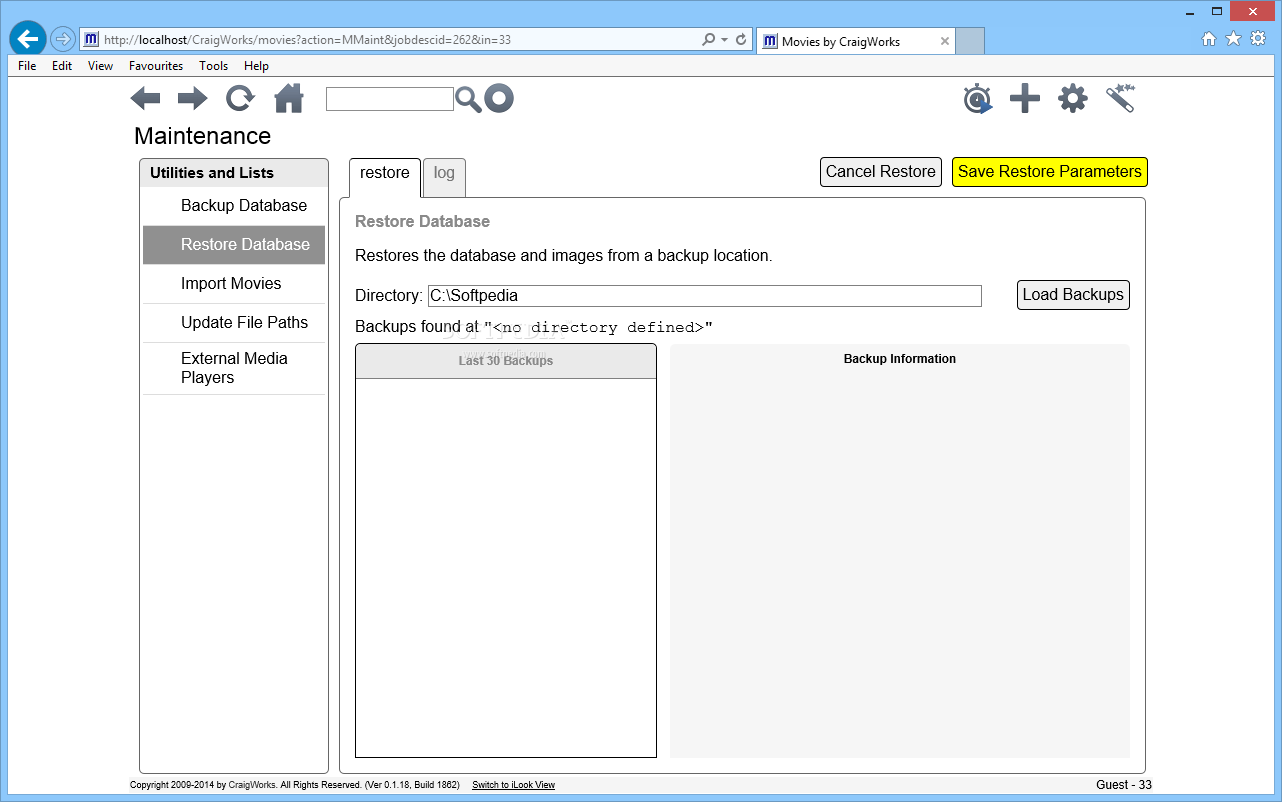Click the Load Backups button
The height and width of the screenshot is (802, 1282).
click(x=1073, y=295)
